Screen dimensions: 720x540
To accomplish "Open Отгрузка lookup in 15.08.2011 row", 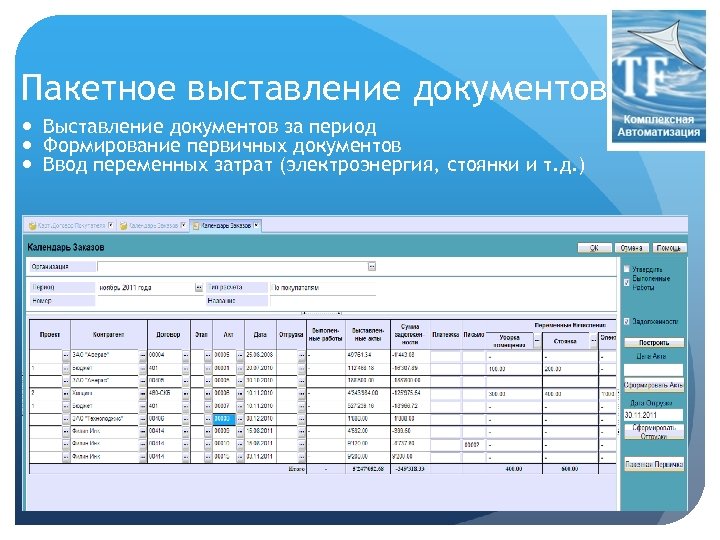I will [x=301, y=432].
